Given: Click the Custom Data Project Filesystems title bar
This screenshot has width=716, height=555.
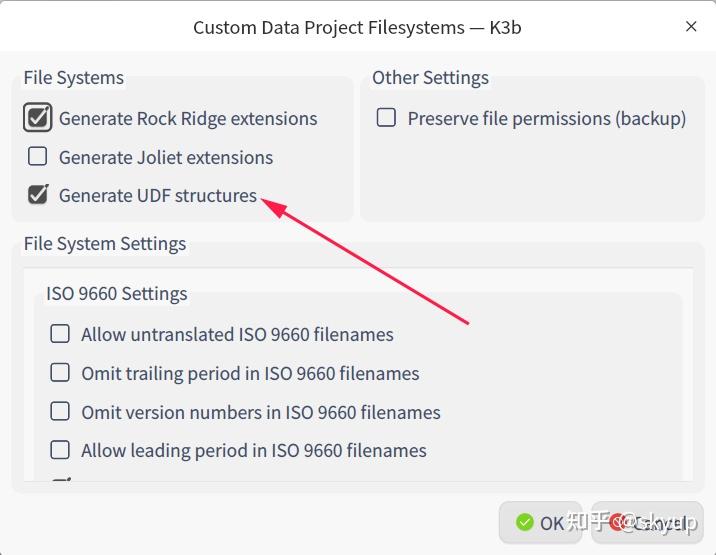Looking at the screenshot, I should (x=357, y=27).
